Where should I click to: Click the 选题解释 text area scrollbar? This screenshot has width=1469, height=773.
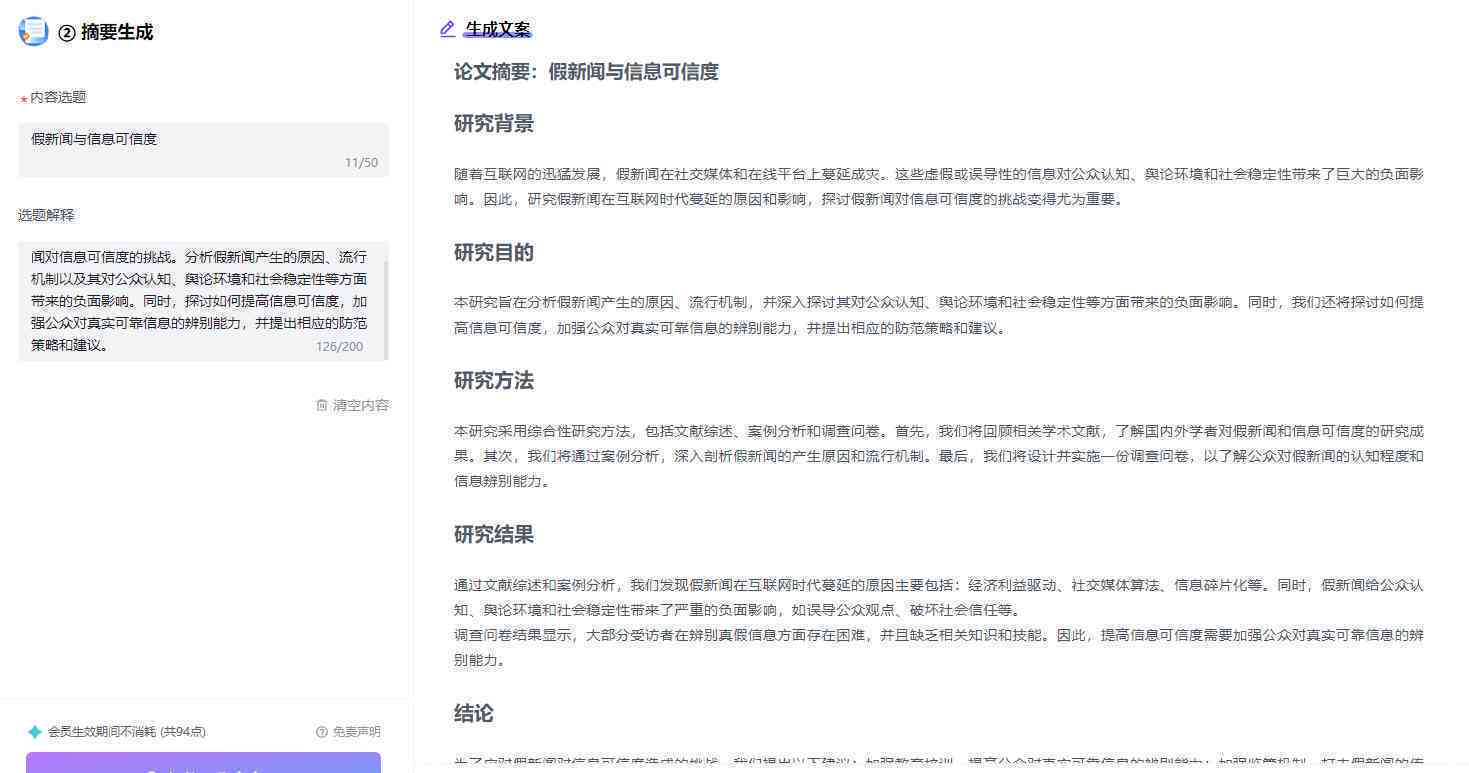(386, 309)
